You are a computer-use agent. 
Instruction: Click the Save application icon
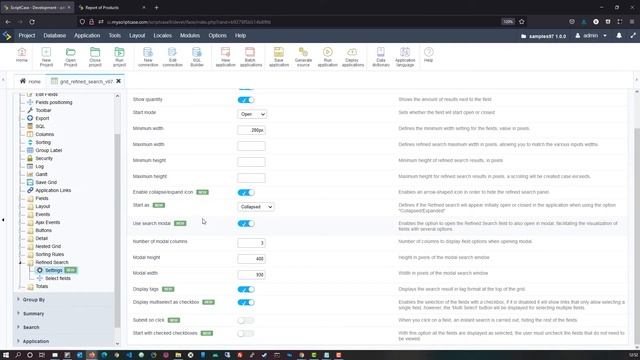point(279,57)
